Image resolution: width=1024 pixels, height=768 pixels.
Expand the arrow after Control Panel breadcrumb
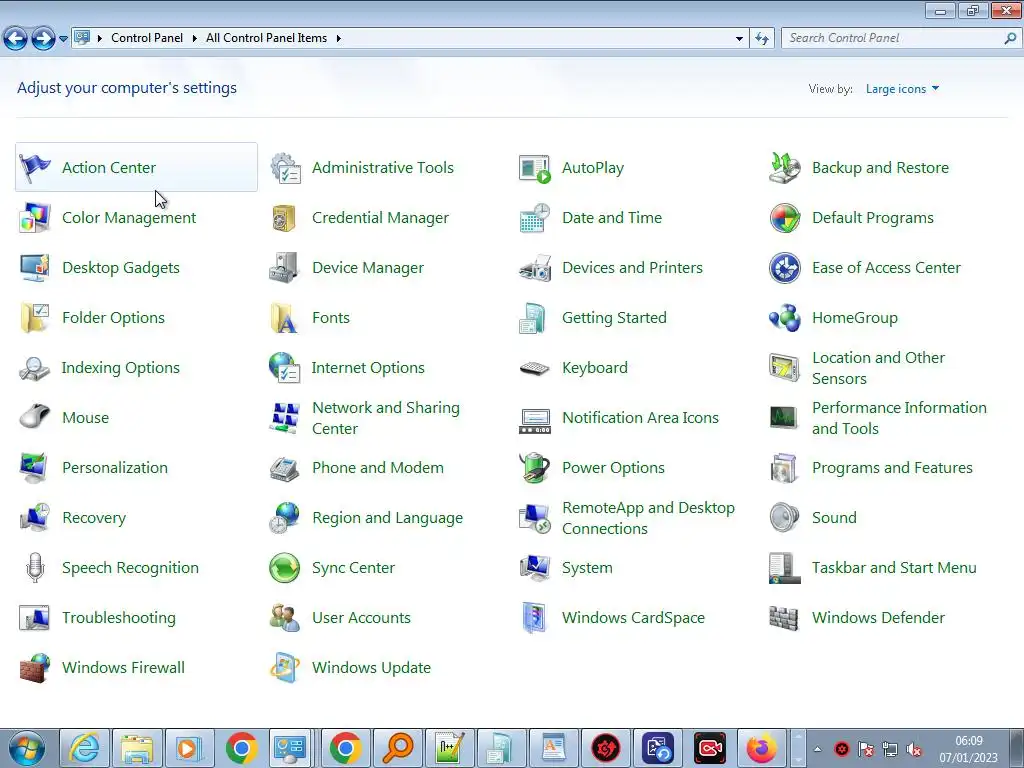tap(194, 39)
